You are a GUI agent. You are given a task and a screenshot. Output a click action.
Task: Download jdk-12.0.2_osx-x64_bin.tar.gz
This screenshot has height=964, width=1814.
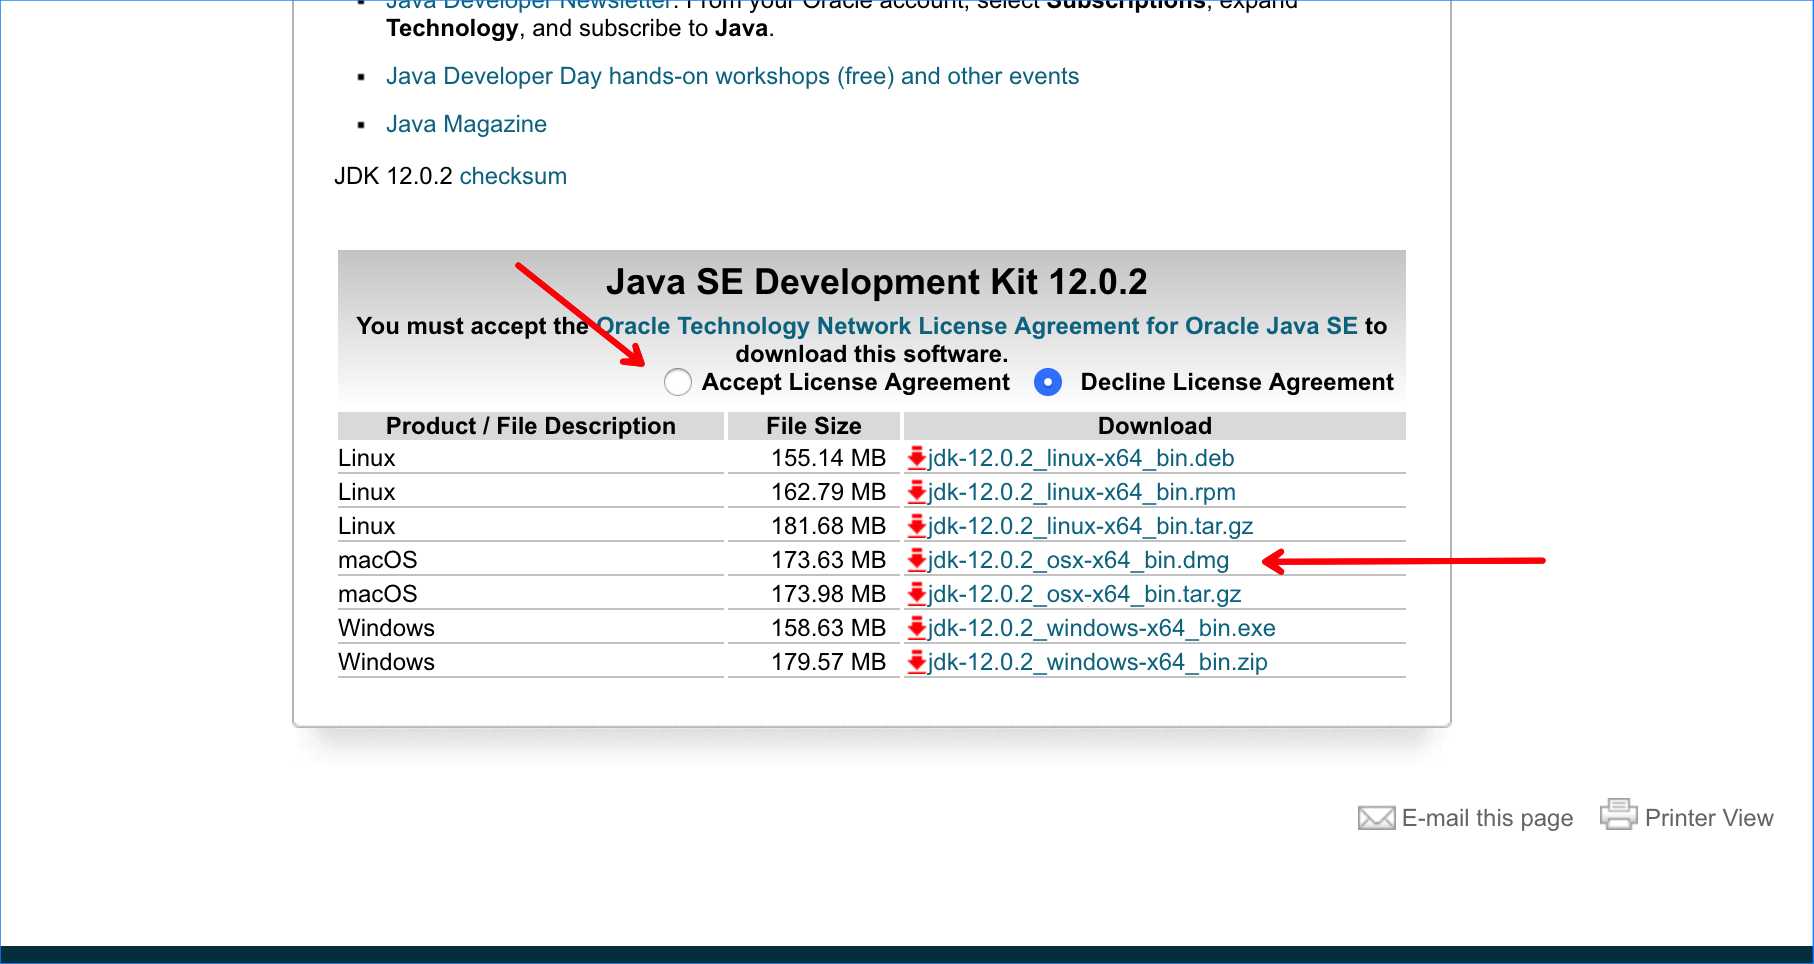click(x=1085, y=594)
